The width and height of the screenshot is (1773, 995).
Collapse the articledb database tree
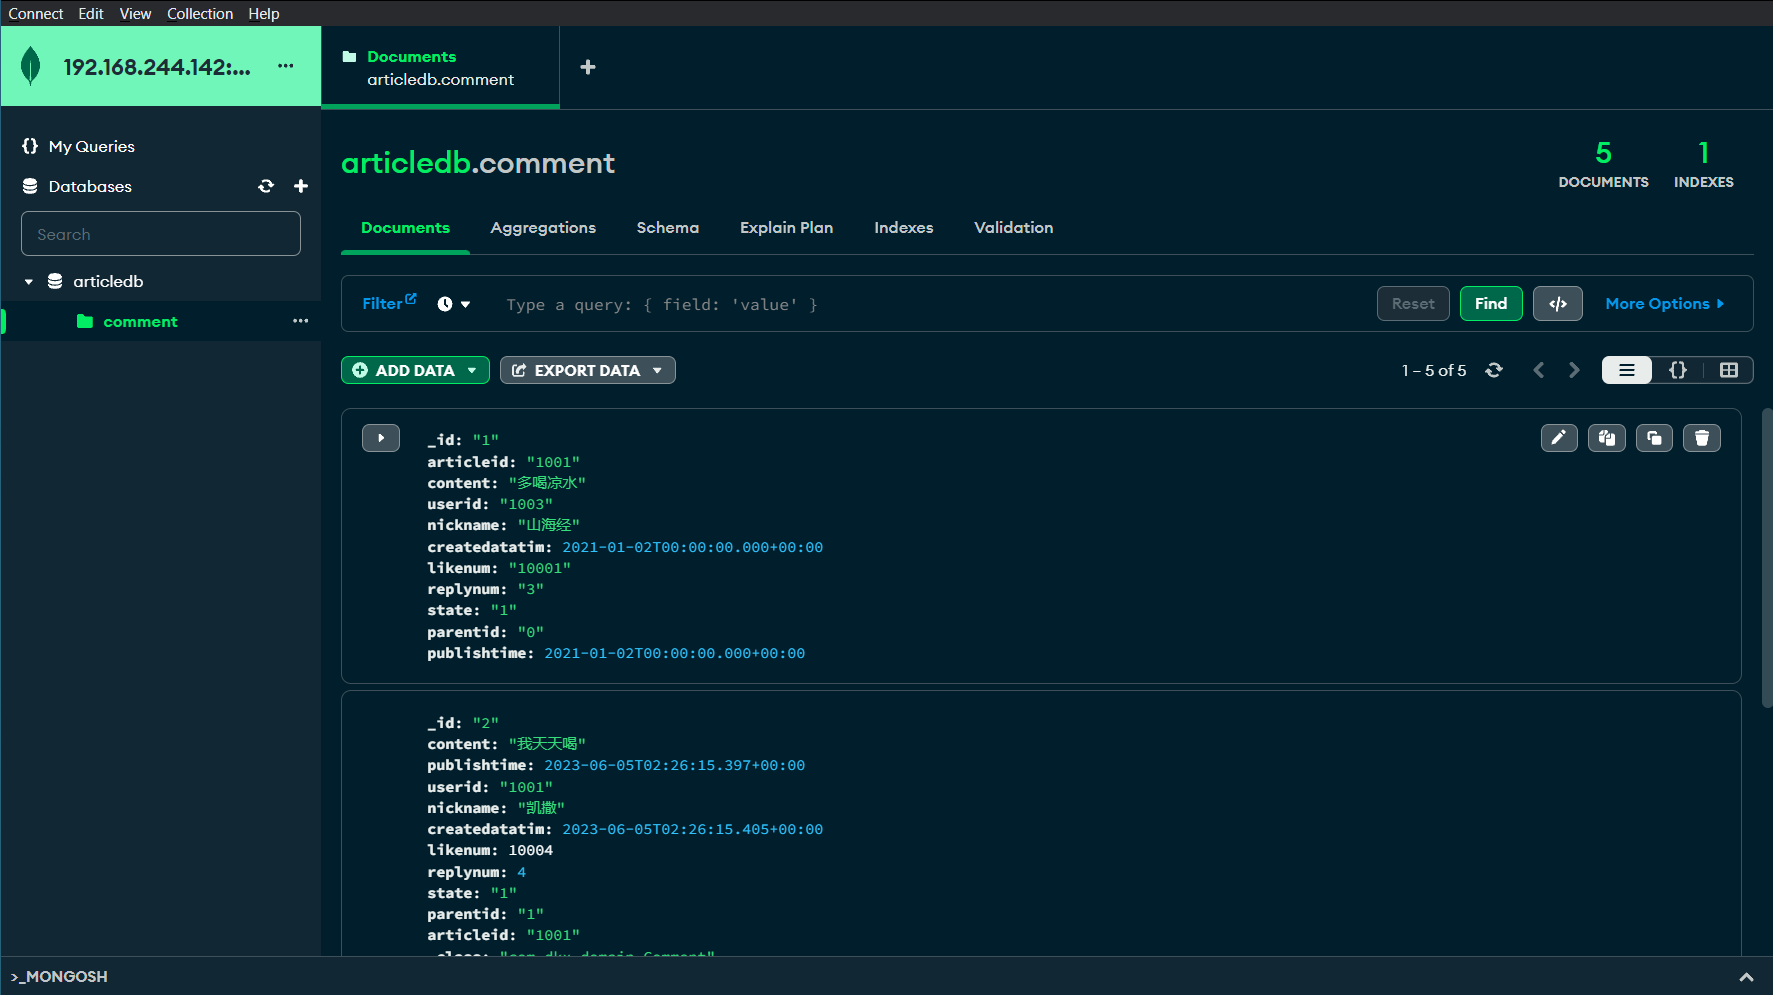pyautogui.click(x=29, y=282)
